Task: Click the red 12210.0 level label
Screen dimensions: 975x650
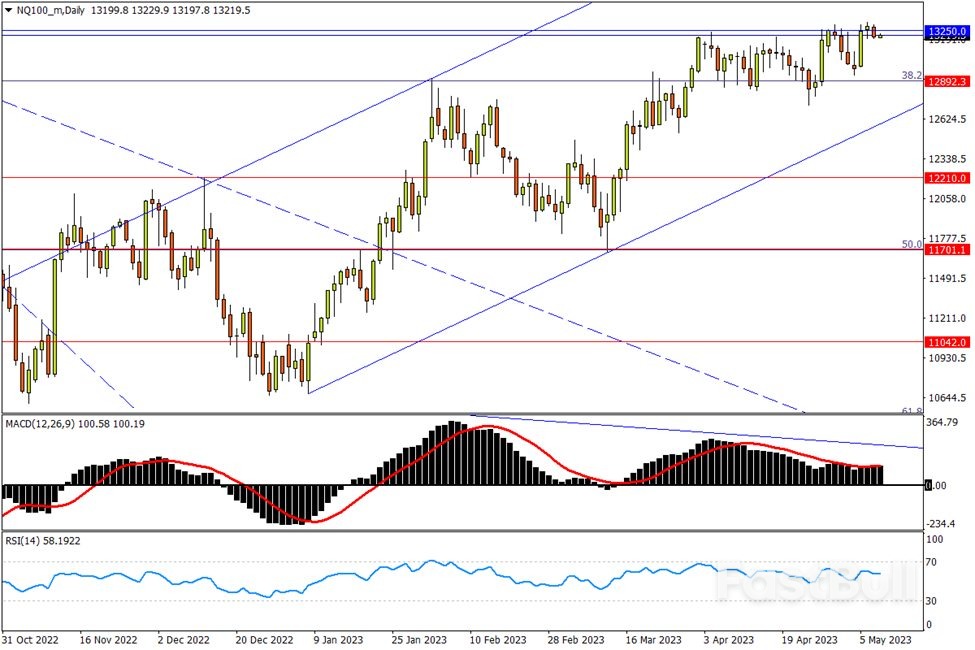Action: click(946, 178)
